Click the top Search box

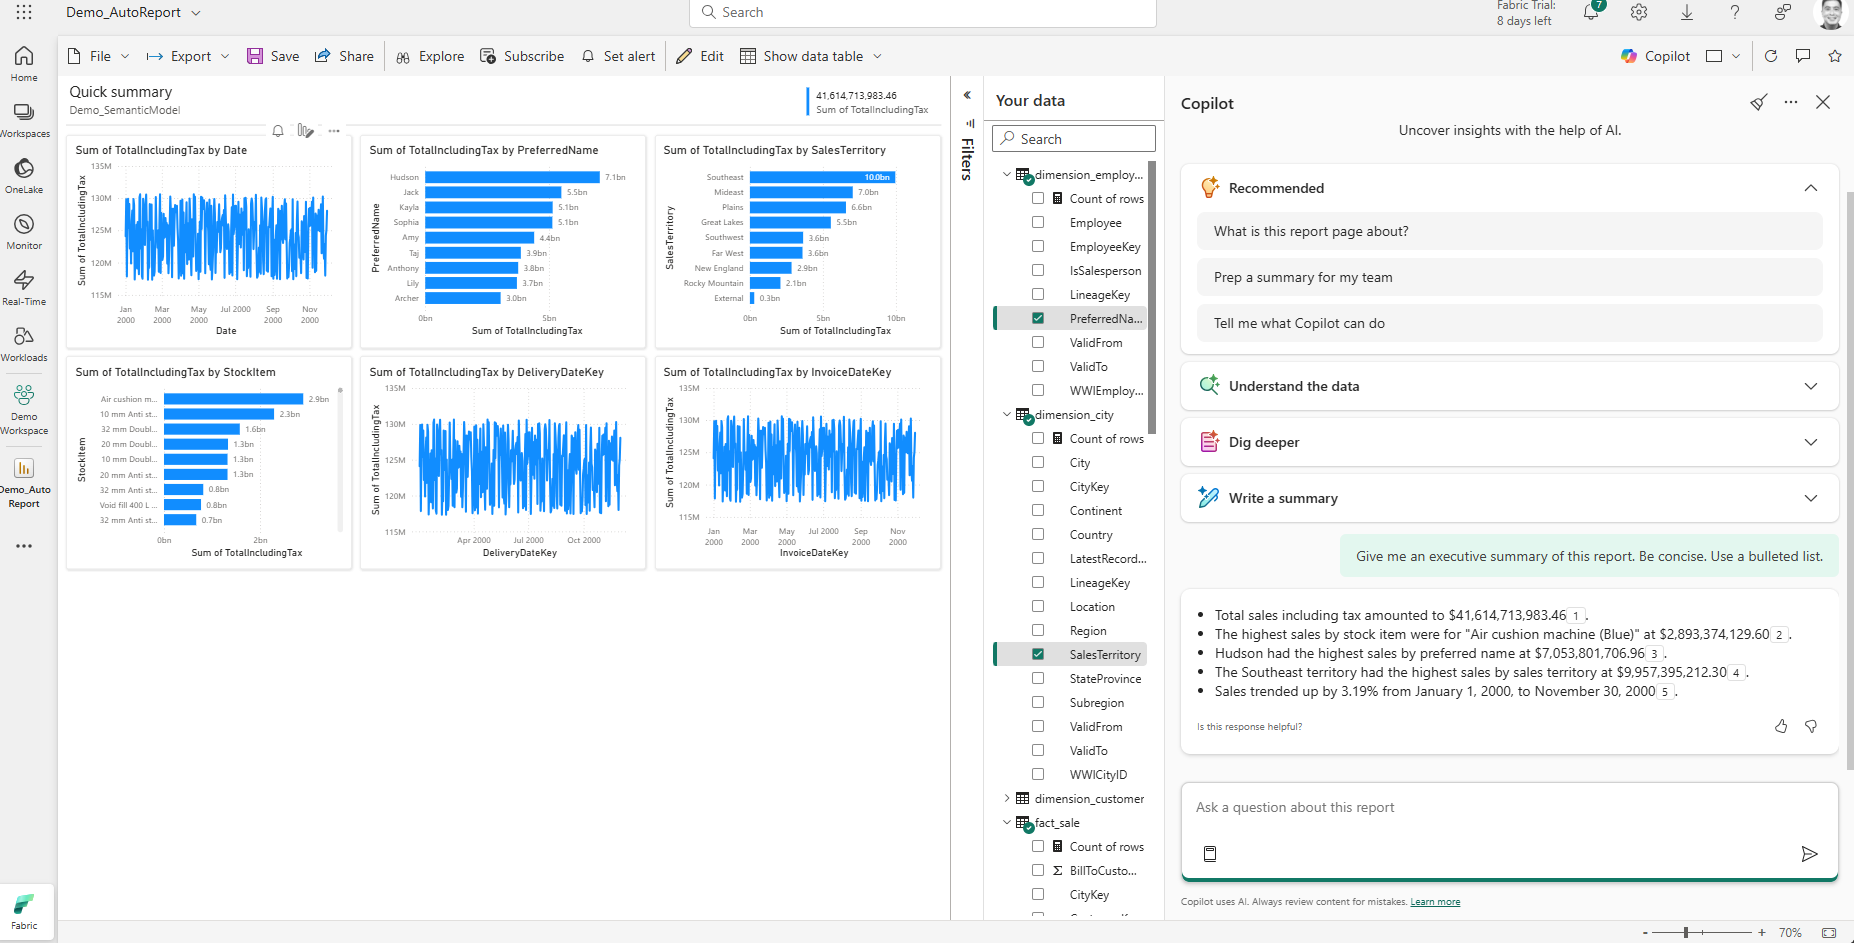[922, 13]
